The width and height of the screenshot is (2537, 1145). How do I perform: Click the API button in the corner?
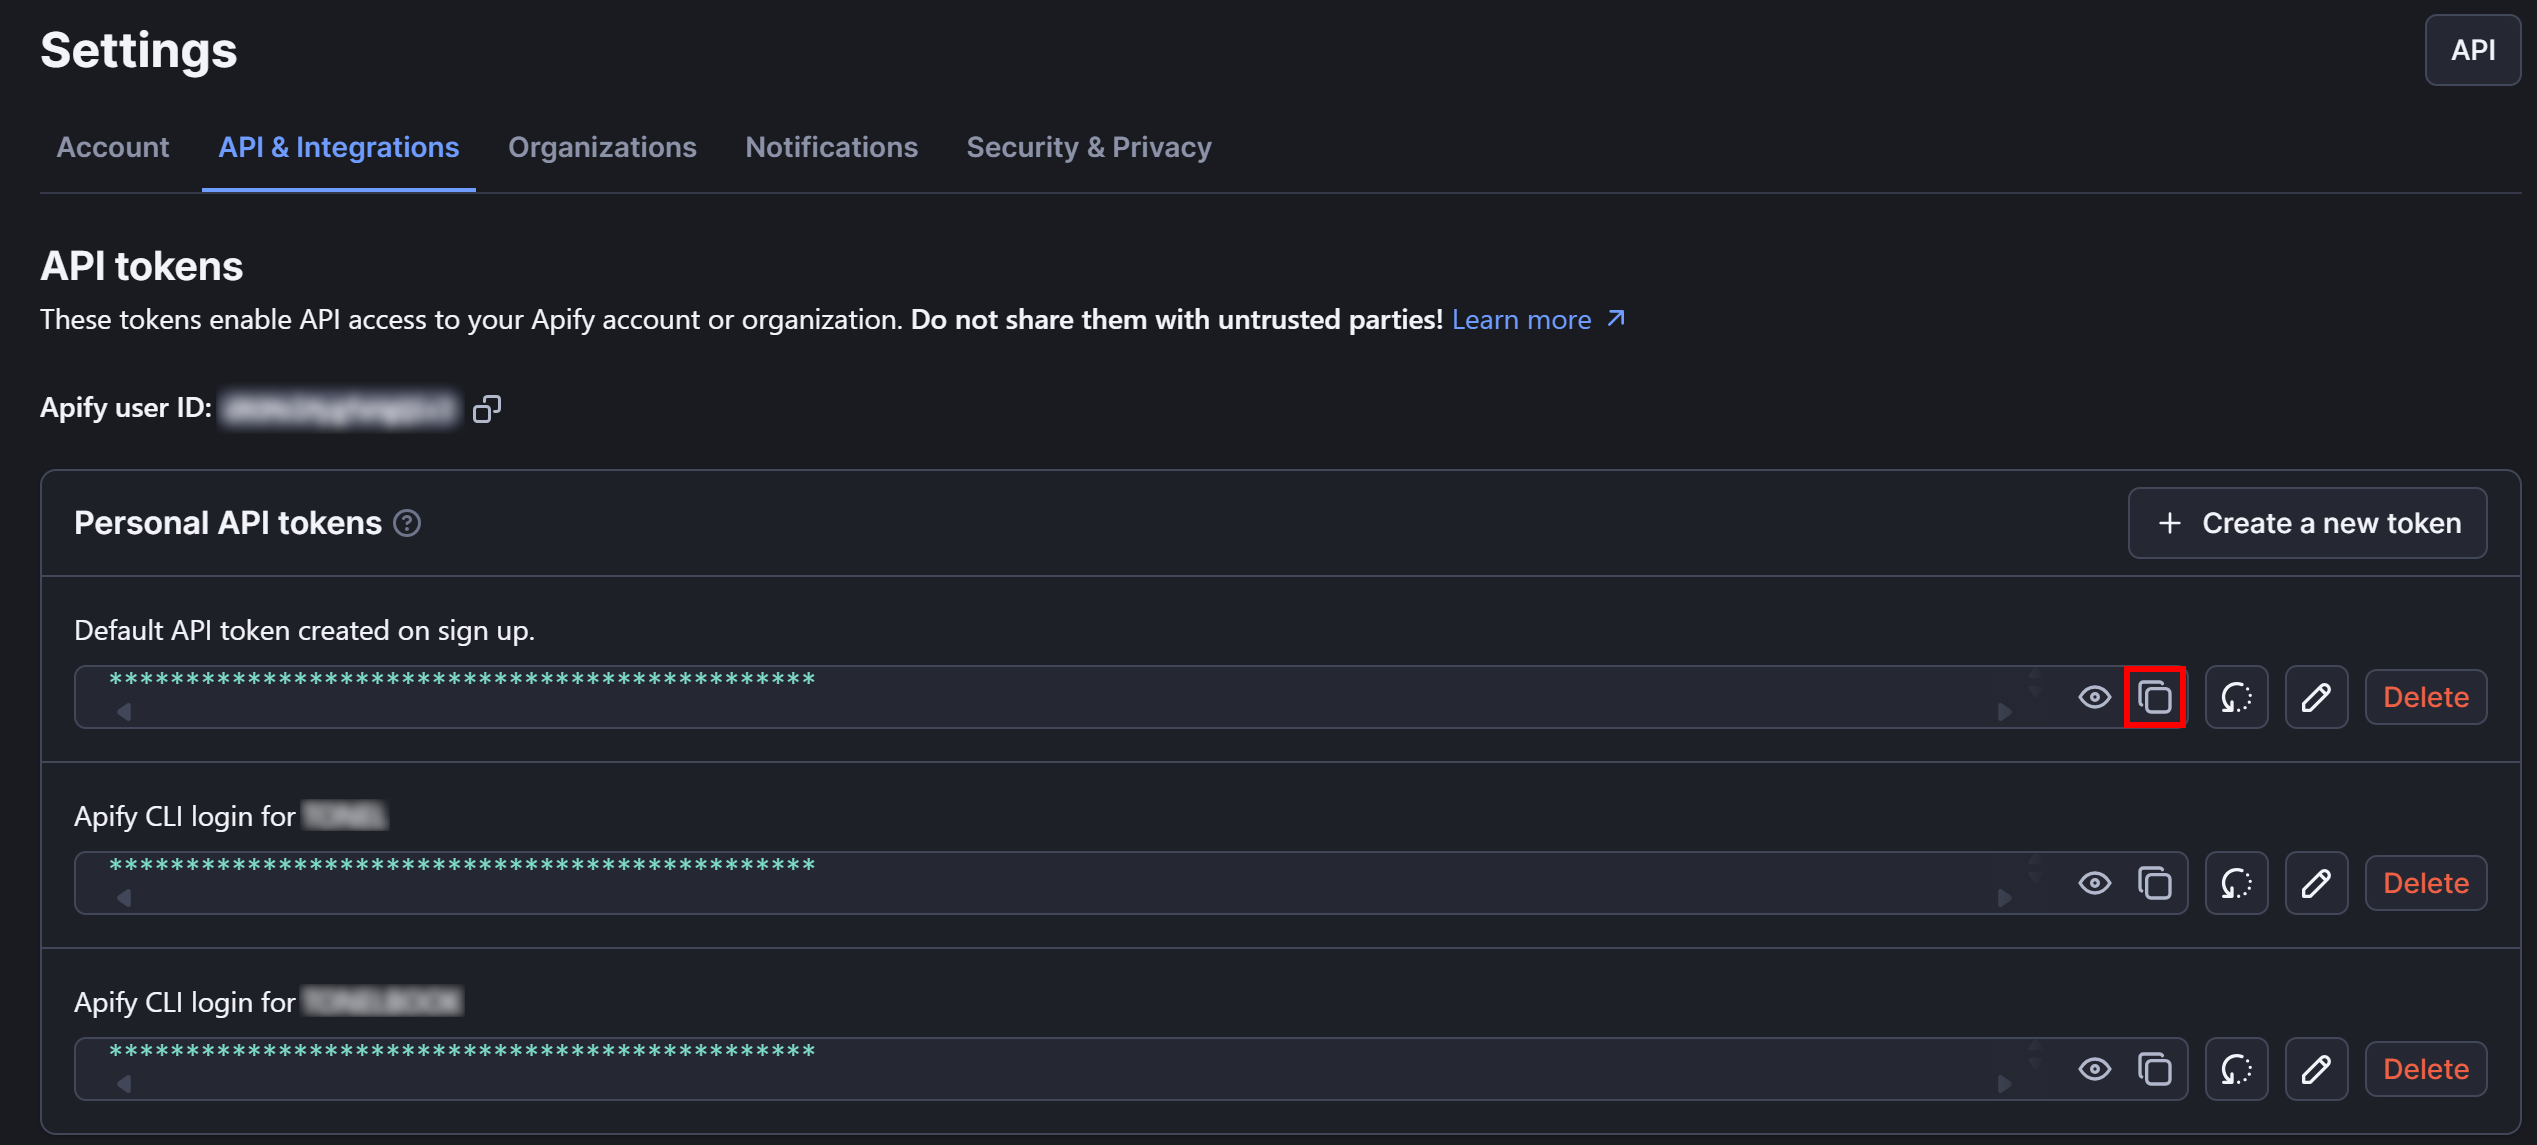2472,49
